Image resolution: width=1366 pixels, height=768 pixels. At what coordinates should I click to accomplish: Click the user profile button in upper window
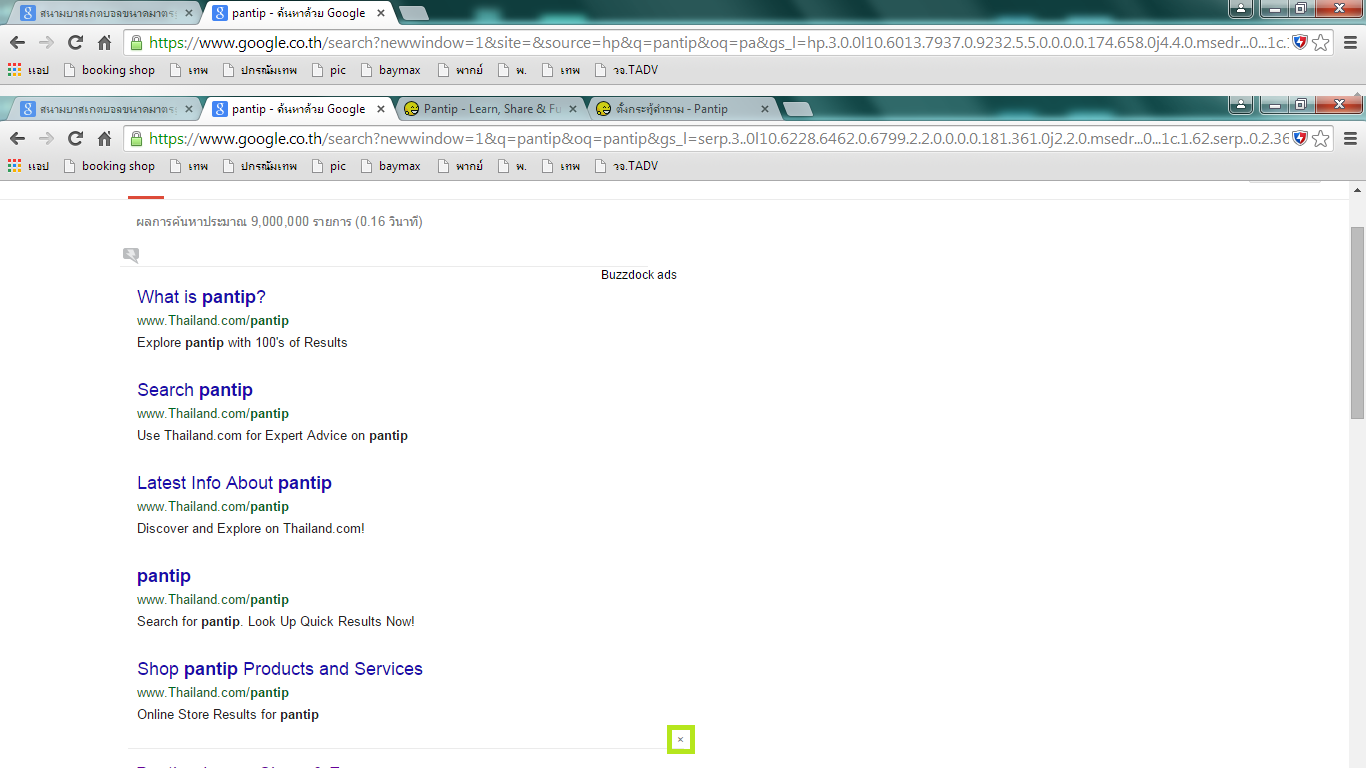1241,8
